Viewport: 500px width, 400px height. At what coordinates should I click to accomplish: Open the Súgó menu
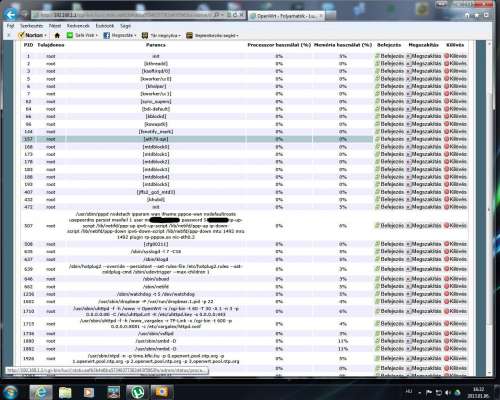tap(125, 26)
